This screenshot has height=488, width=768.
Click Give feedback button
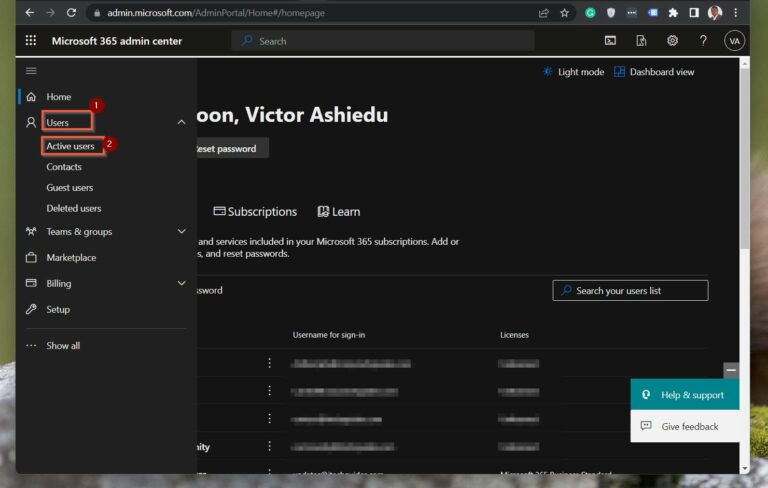coord(685,426)
